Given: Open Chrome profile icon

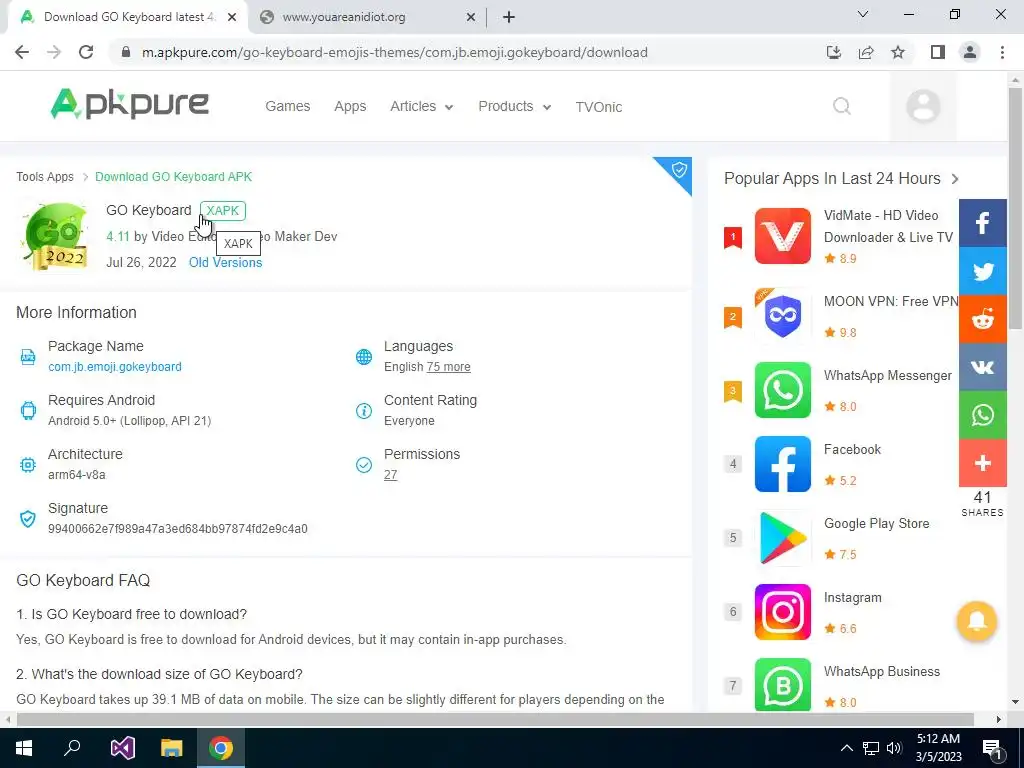Looking at the screenshot, I should pyautogui.click(x=970, y=52).
